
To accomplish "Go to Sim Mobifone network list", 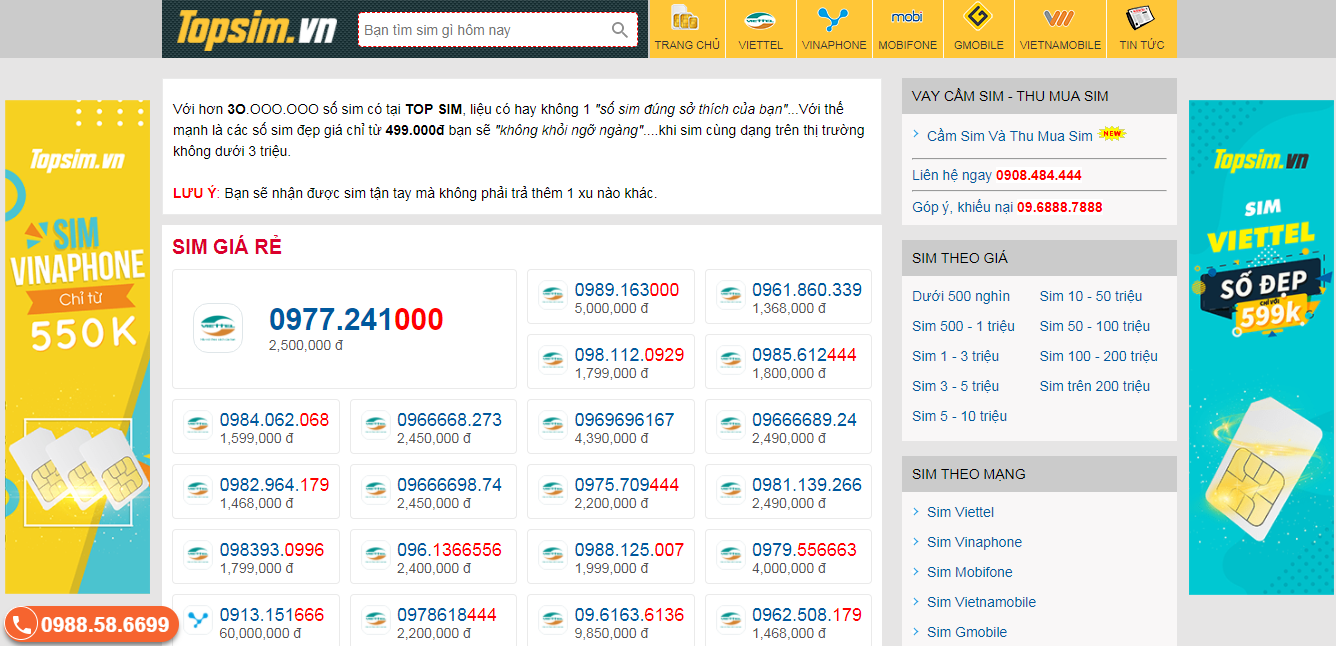I will (x=969, y=572).
